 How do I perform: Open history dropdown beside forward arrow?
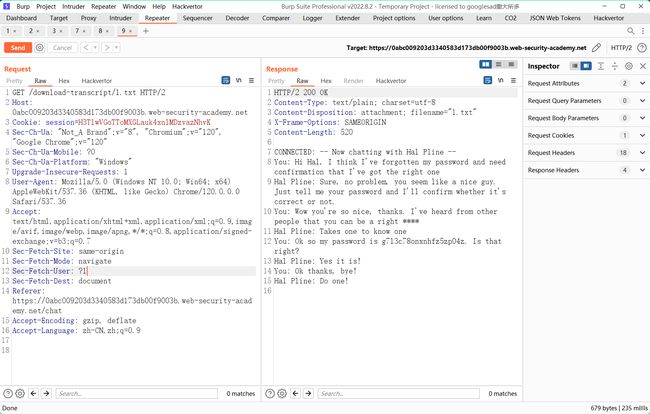click(x=116, y=48)
